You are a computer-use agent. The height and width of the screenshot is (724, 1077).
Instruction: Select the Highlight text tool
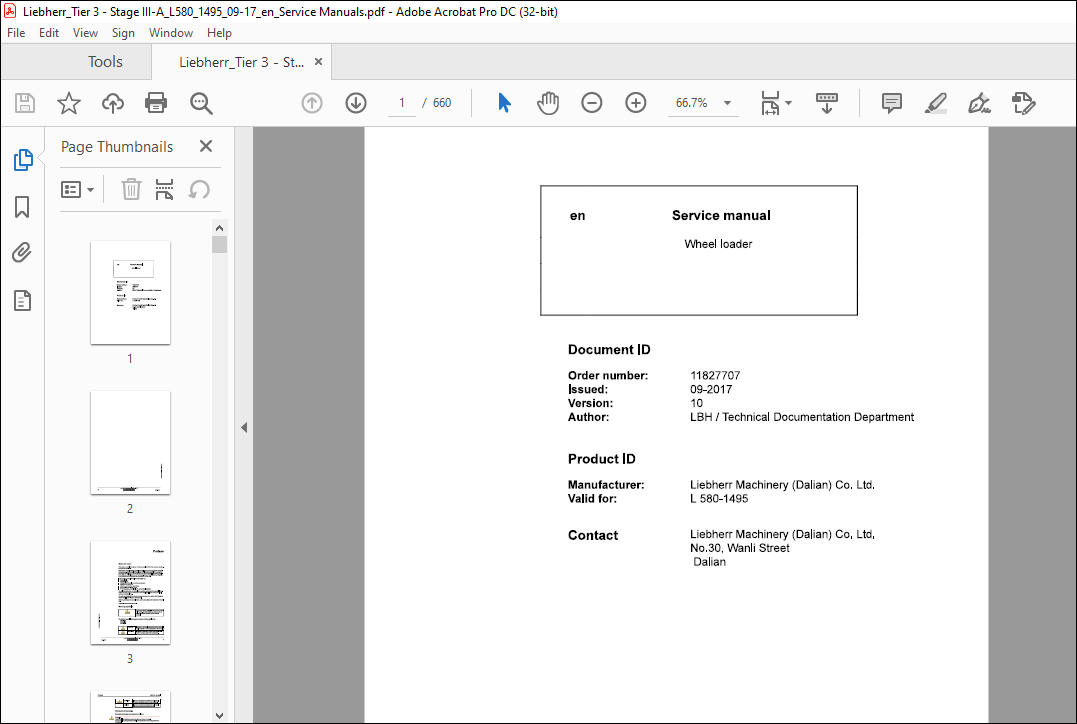936,103
